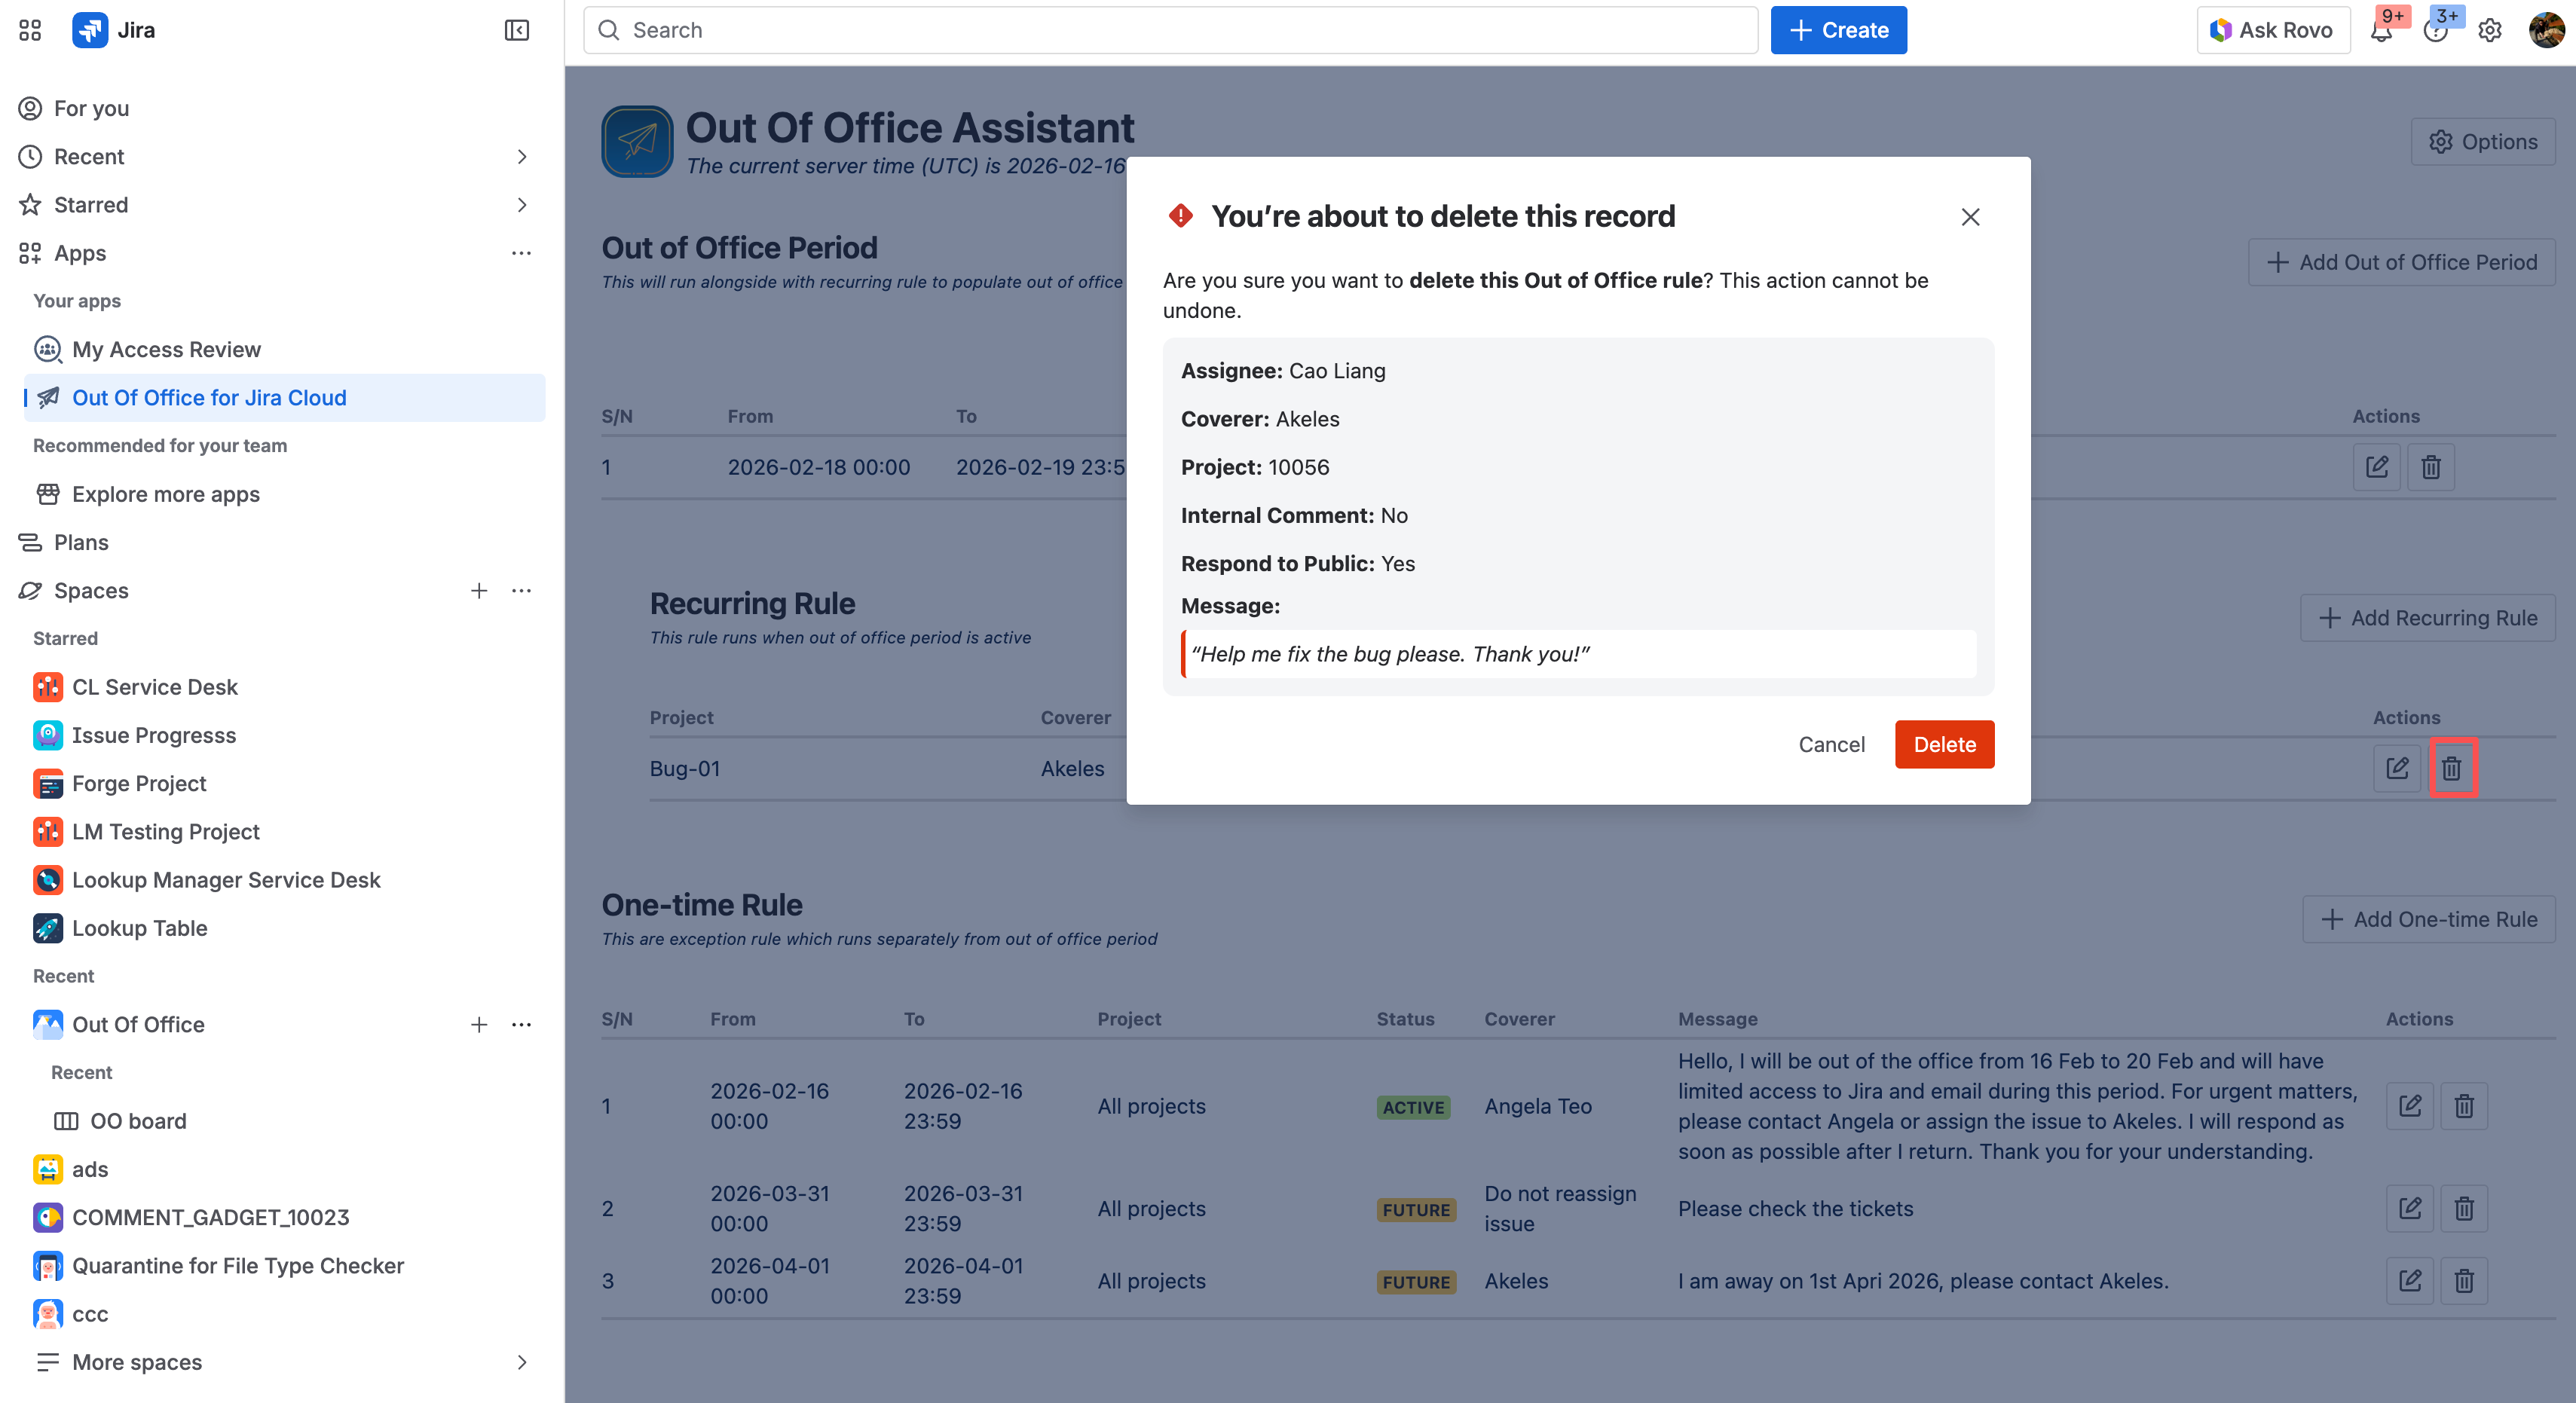Open Apps more actions ellipsis menu
The height and width of the screenshot is (1403, 2576).
pyautogui.click(x=521, y=253)
